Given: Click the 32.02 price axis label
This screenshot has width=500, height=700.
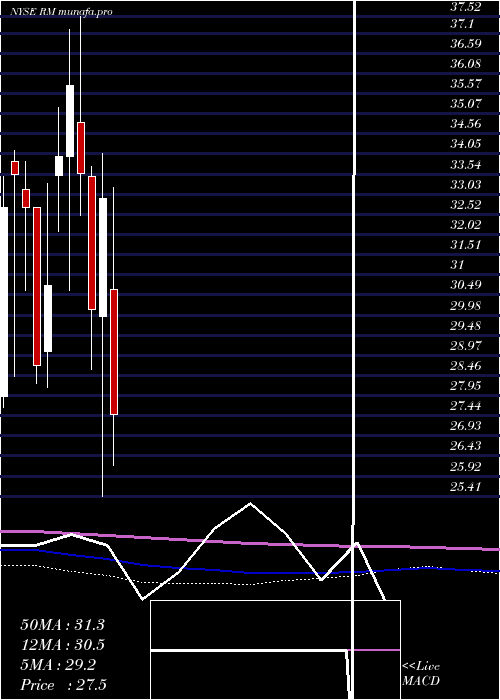Looking at the screenshot, I should 466,225.
